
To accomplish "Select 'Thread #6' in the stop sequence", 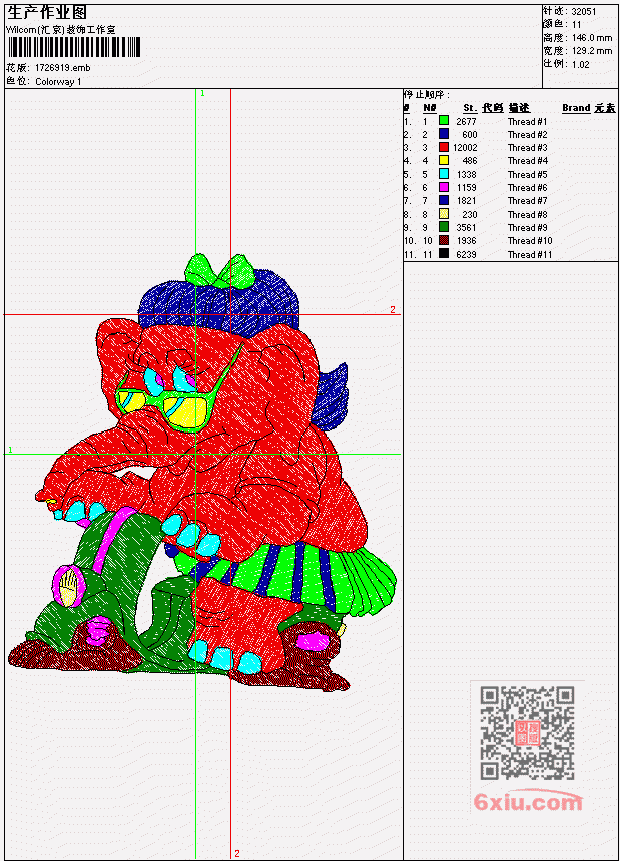I will click(x=527, y=188).
